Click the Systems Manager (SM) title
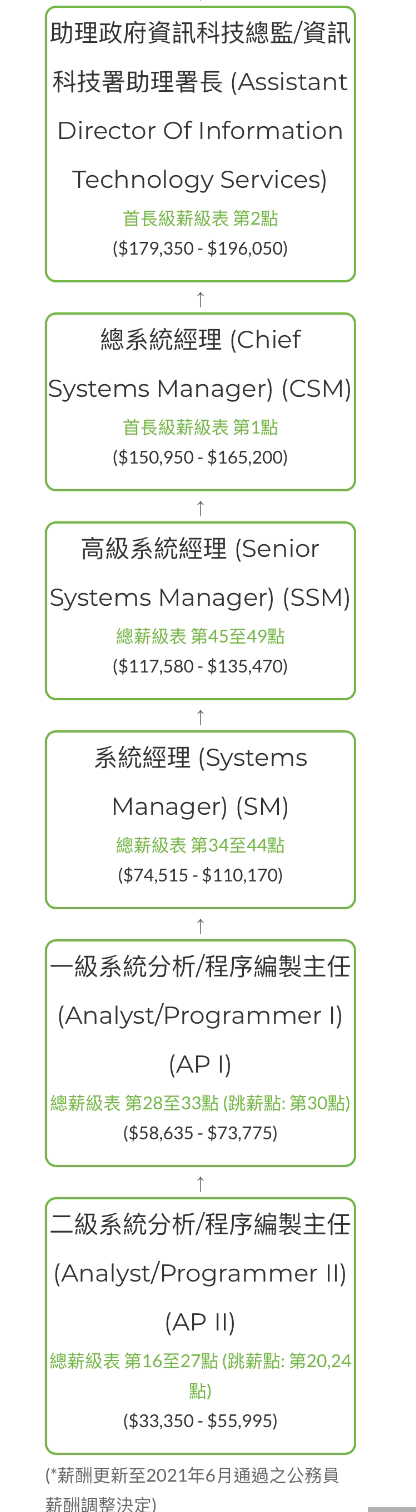Screen dimensions: 416x1512 click(200, 782)
